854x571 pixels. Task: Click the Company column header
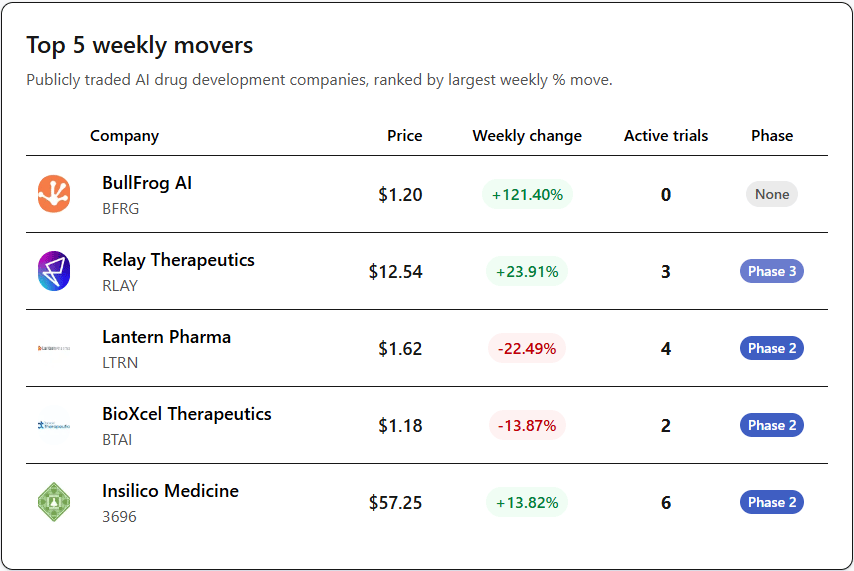124,136
